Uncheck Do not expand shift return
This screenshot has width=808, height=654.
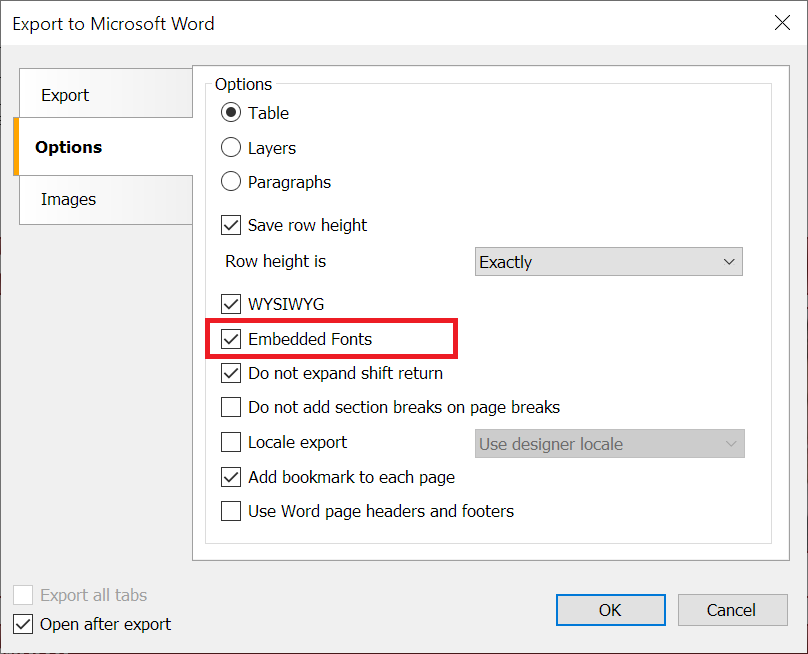[231, 373]
